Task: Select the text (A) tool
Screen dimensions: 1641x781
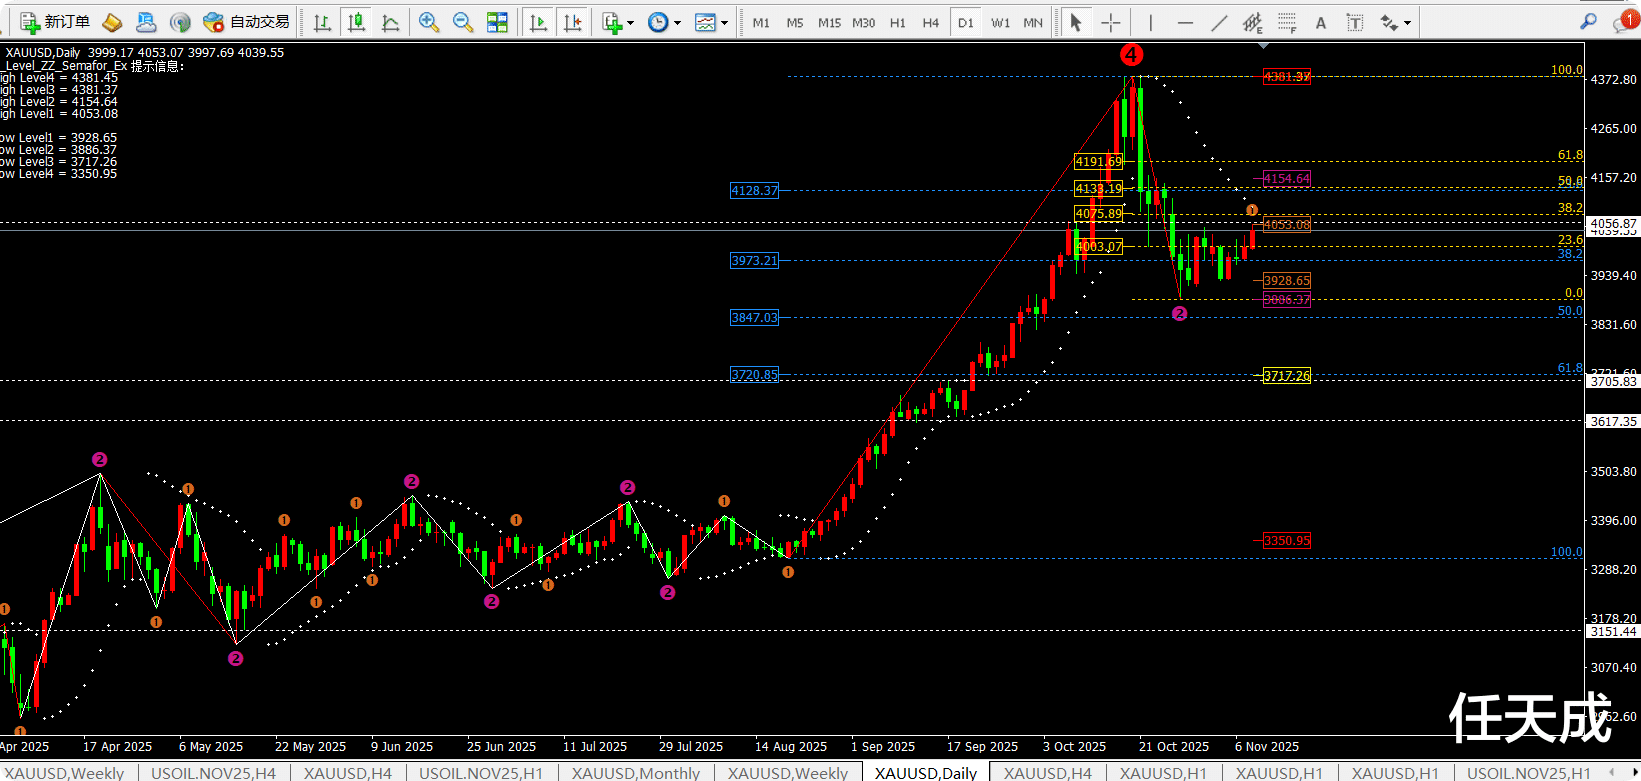Action: pyautogui.click(x=1321, y=22)
